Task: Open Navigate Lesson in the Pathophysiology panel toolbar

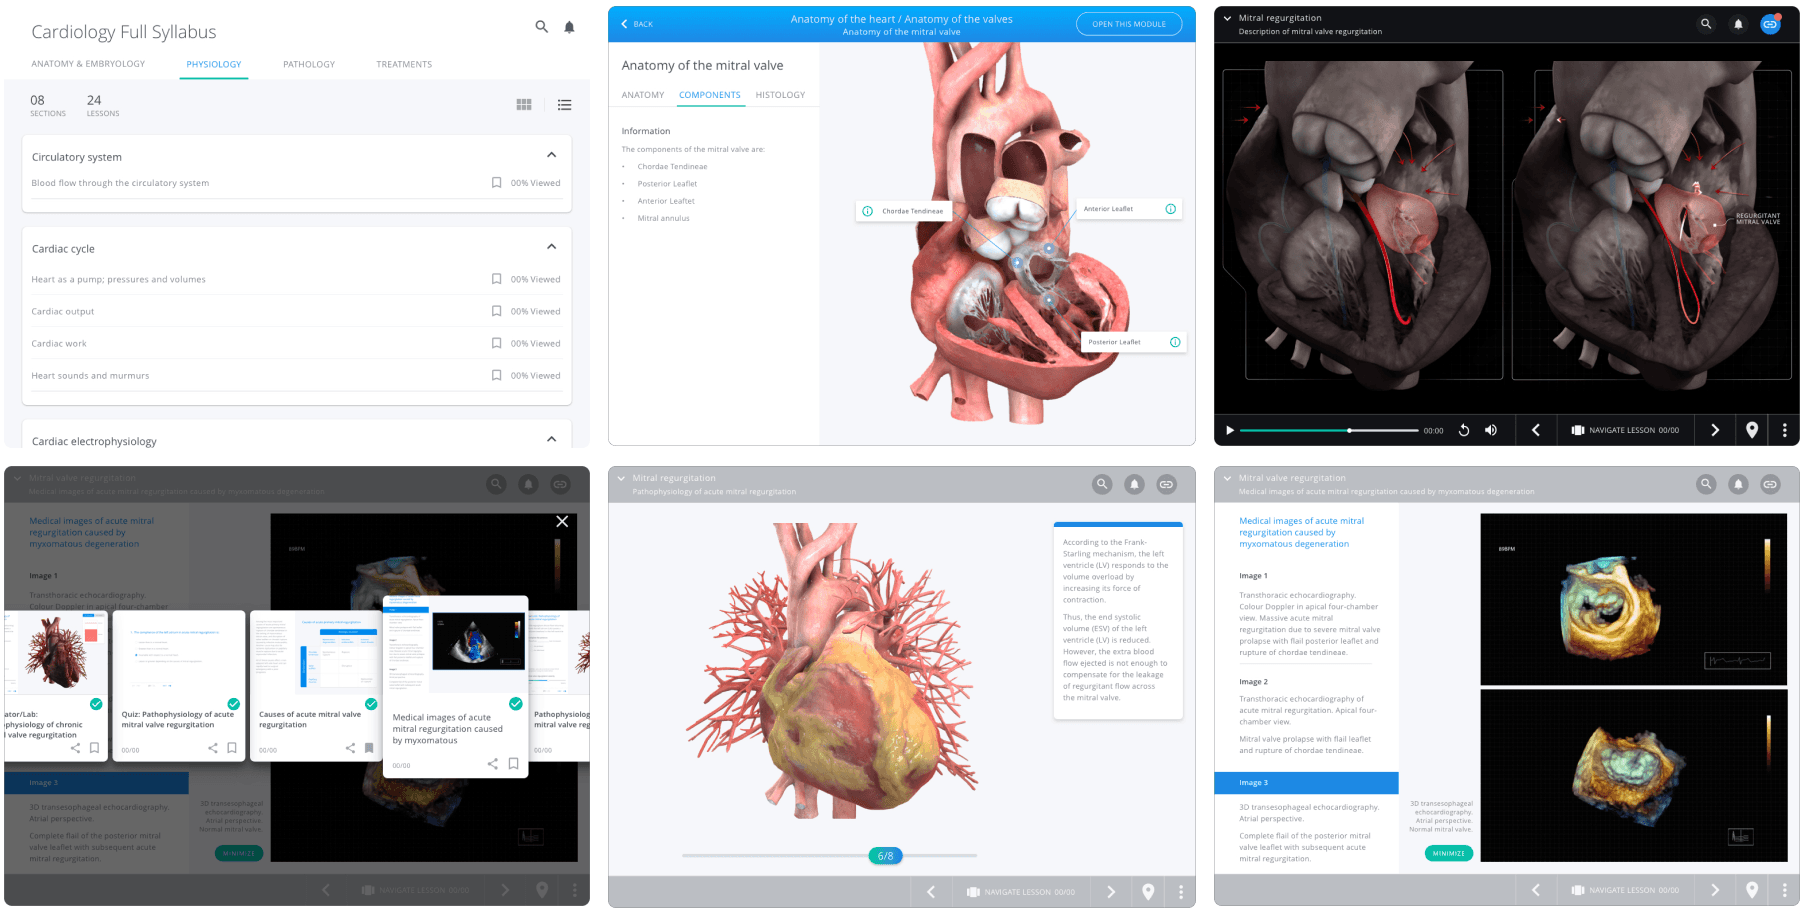Action: 1021,892
